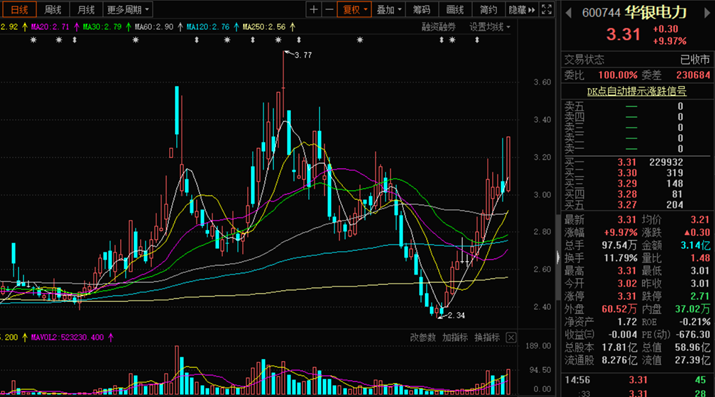Viewport: 715px width, 397px height.
Task: Open DK点自动提示涨跌信号 link
Action: click(637, 91)
